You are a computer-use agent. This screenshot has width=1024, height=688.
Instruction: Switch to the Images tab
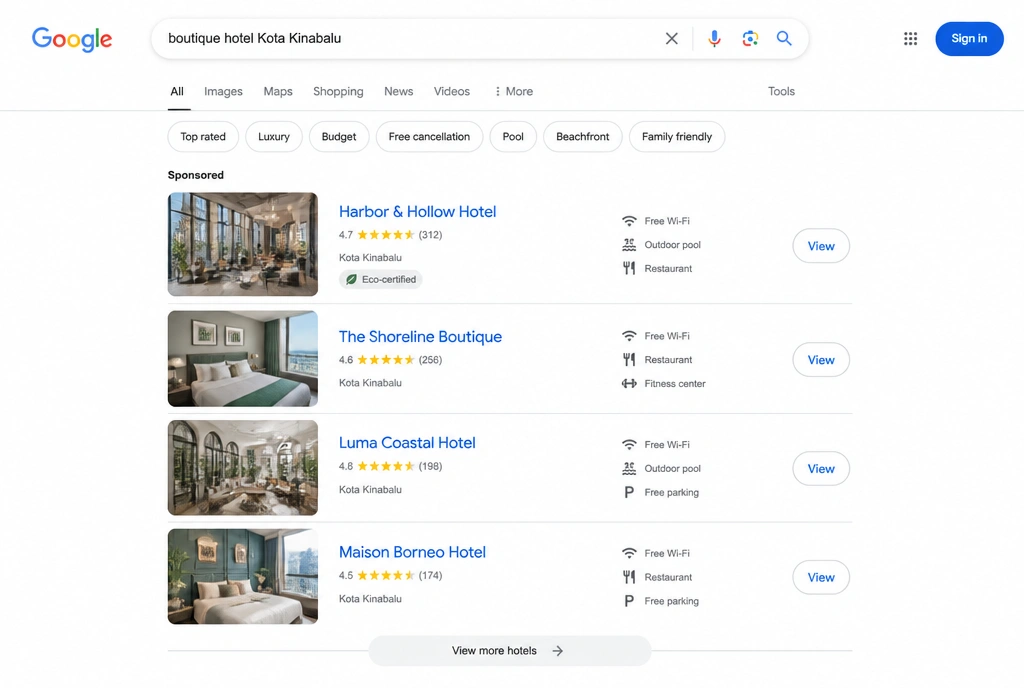[x=223, y=91]
